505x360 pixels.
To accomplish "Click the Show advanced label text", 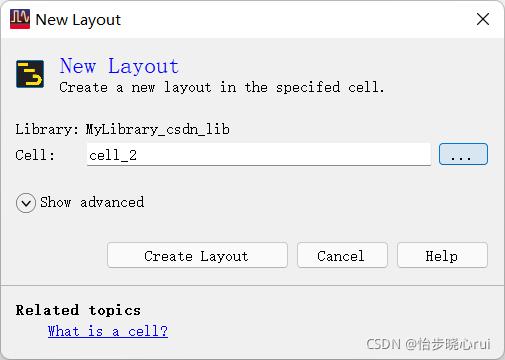I will click(92, 202).
